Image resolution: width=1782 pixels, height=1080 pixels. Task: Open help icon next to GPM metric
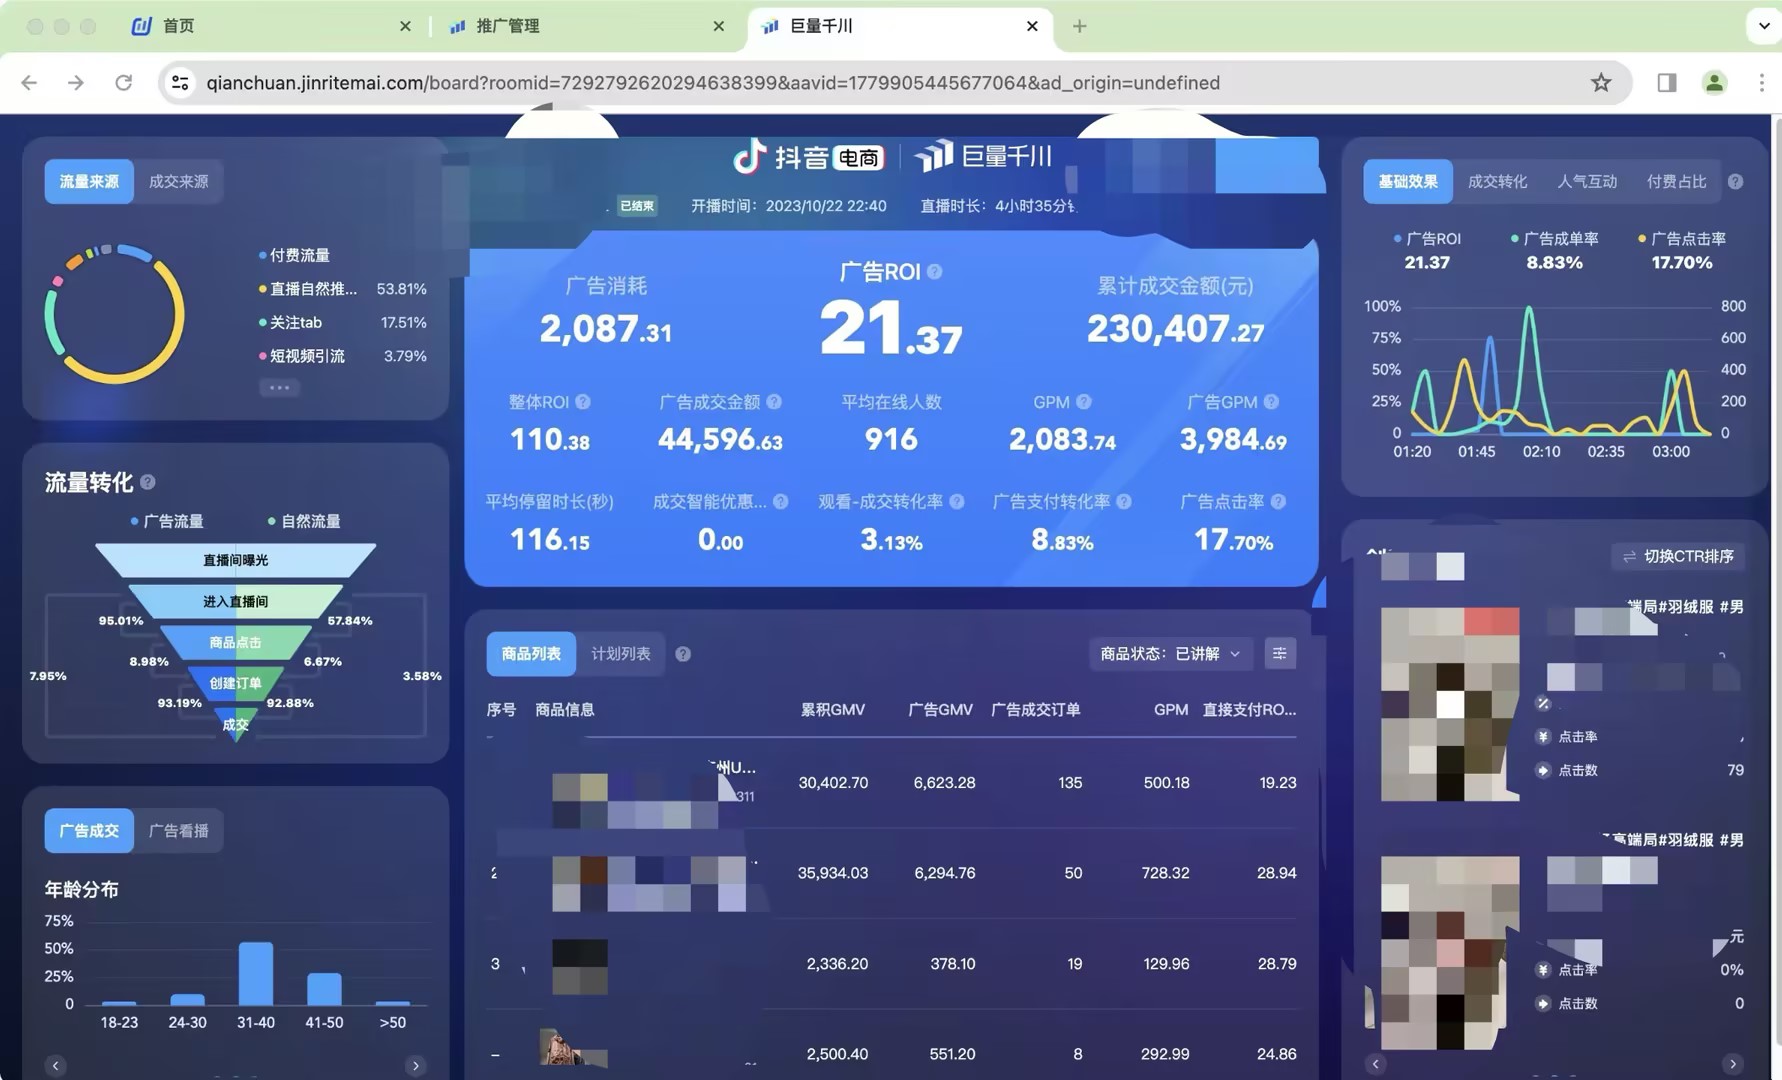click(1084, 402)
